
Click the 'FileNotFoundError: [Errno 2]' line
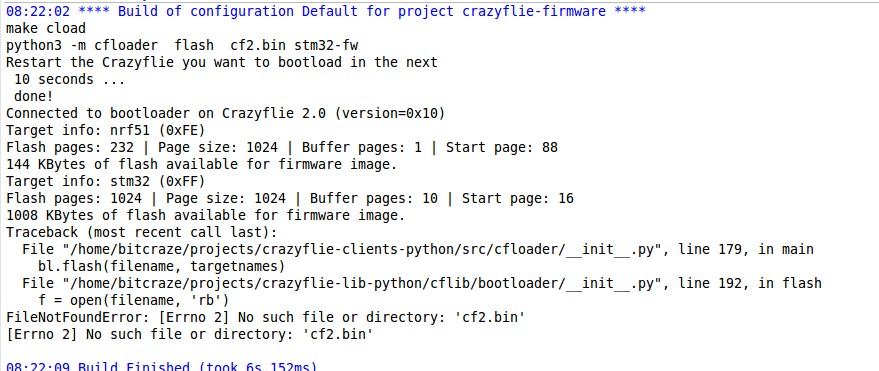tap(266, 318)
